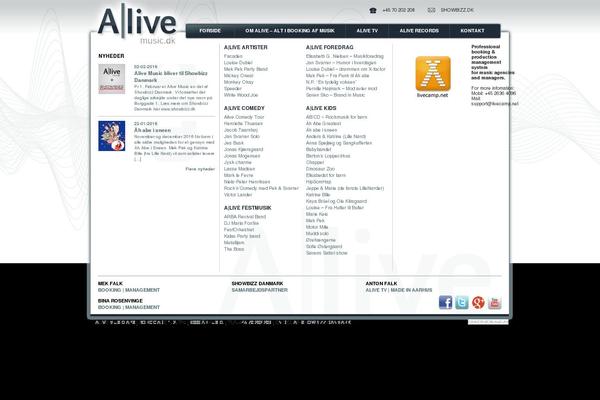Open Mek Pek – Fra Punk til Åh abe

[x=338, y=76]
